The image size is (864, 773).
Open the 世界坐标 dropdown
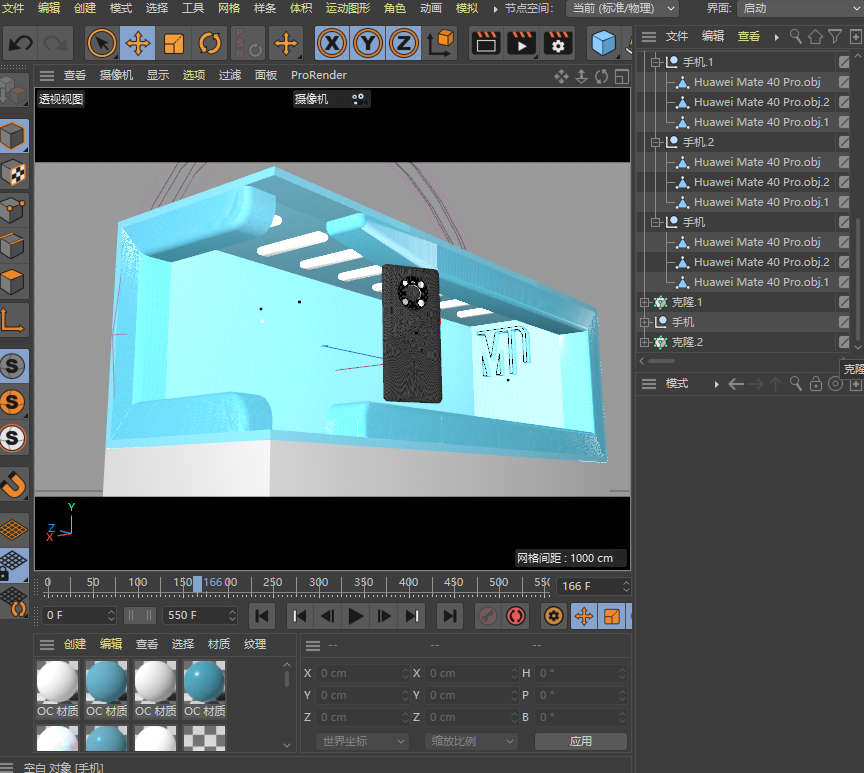point(362,741)
